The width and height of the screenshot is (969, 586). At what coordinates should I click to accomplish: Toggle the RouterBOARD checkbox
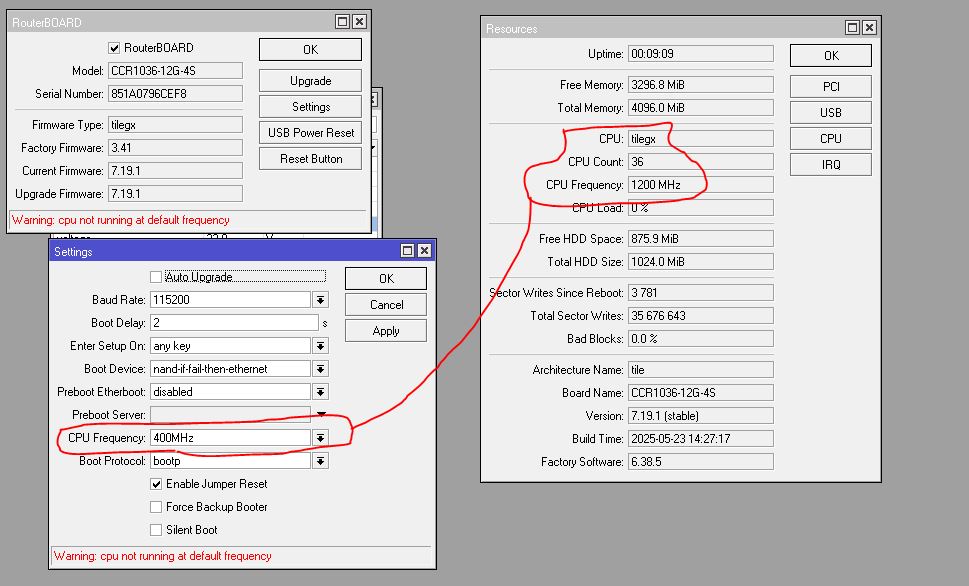tap(114, 48)
